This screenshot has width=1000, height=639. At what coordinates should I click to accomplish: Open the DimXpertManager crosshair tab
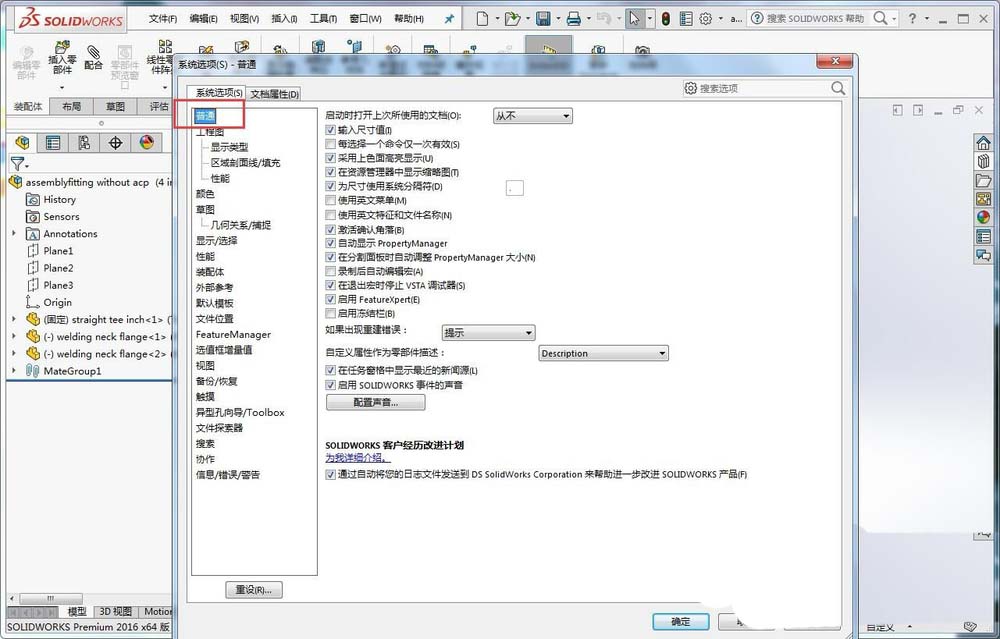(115, 142)
